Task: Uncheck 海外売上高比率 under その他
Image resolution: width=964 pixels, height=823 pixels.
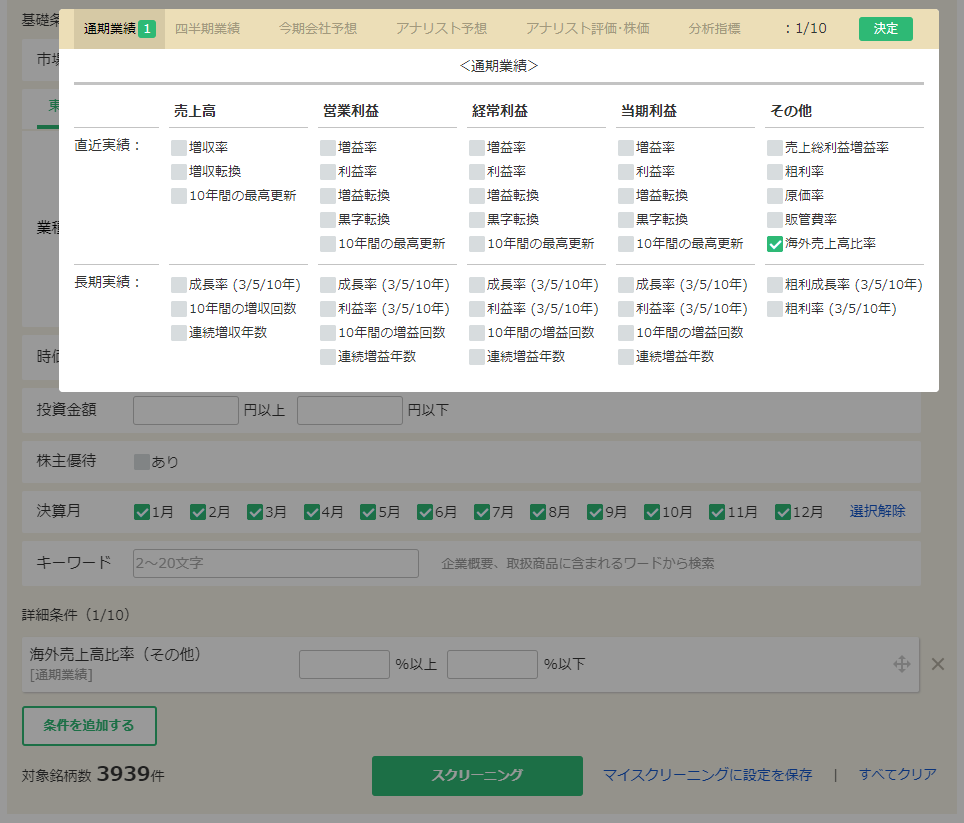Action: [x=774, y=241]
